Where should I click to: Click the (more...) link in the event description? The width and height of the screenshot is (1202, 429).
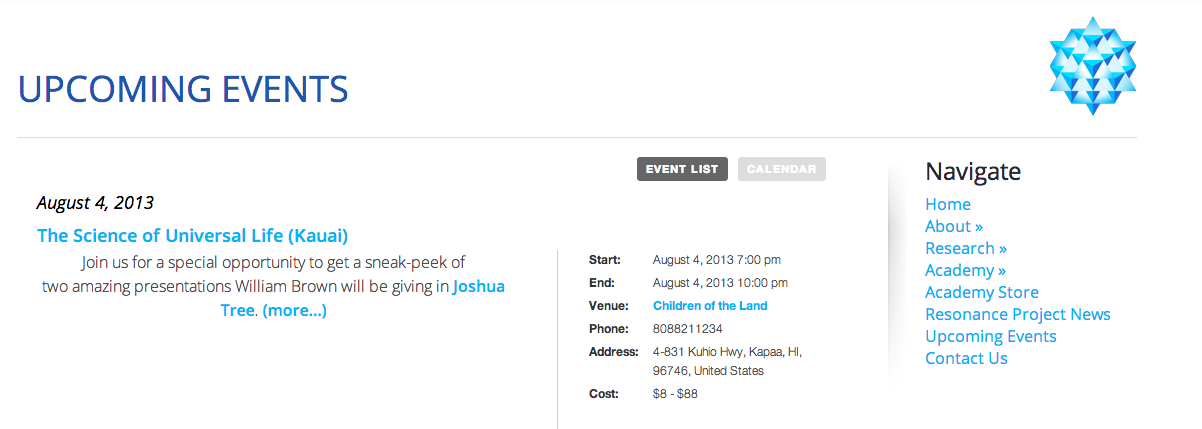point(294,310)
